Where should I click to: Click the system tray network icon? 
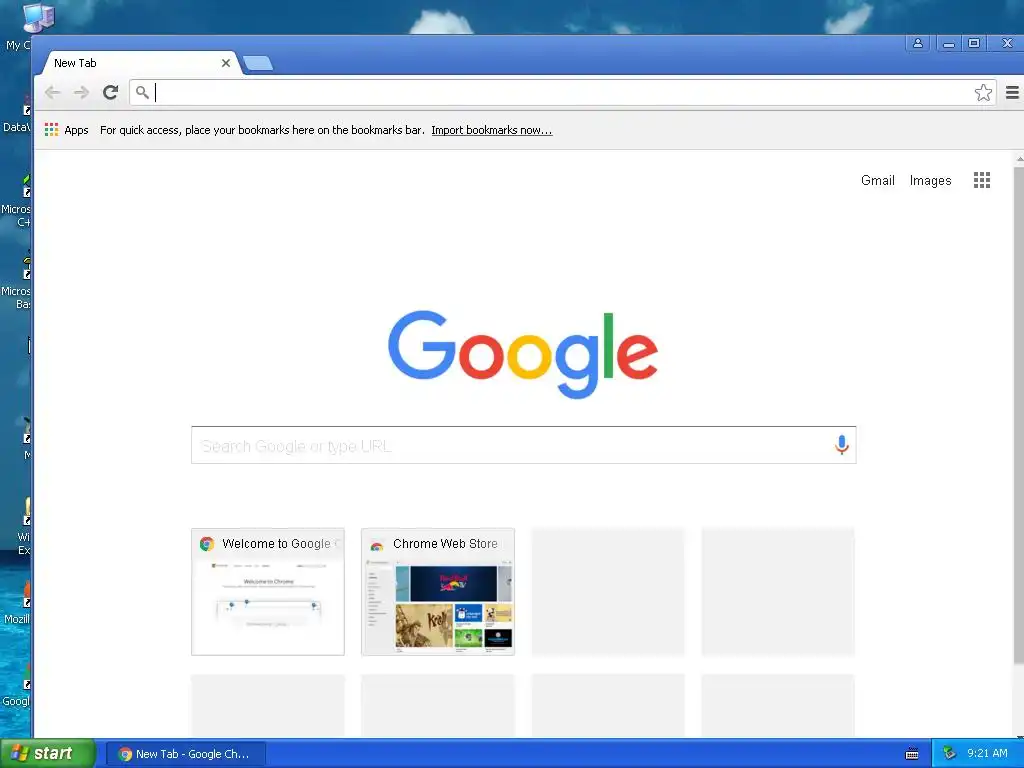pyautogui.click(x=949, y=754)
